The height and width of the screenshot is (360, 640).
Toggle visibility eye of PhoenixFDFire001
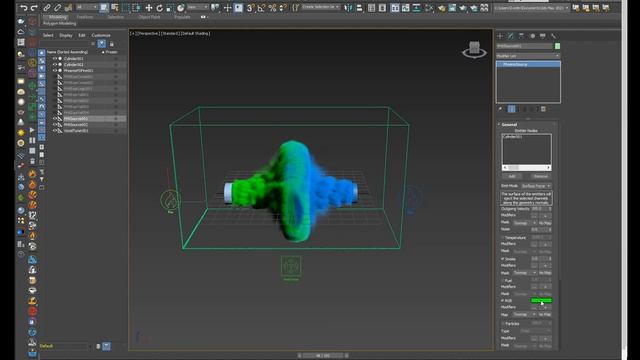54,71
